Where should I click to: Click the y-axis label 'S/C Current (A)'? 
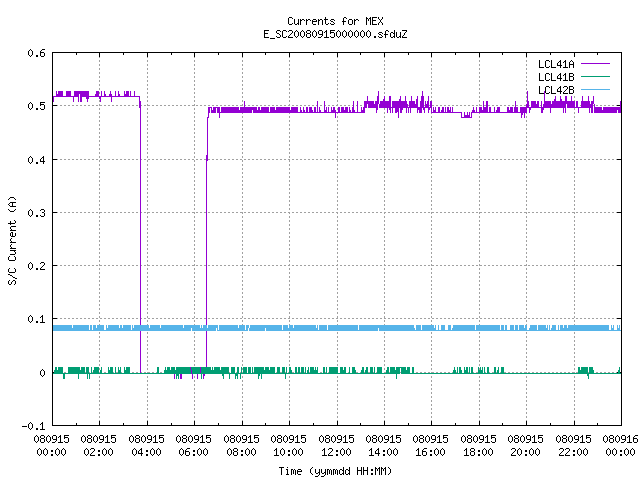pos(12,240)
